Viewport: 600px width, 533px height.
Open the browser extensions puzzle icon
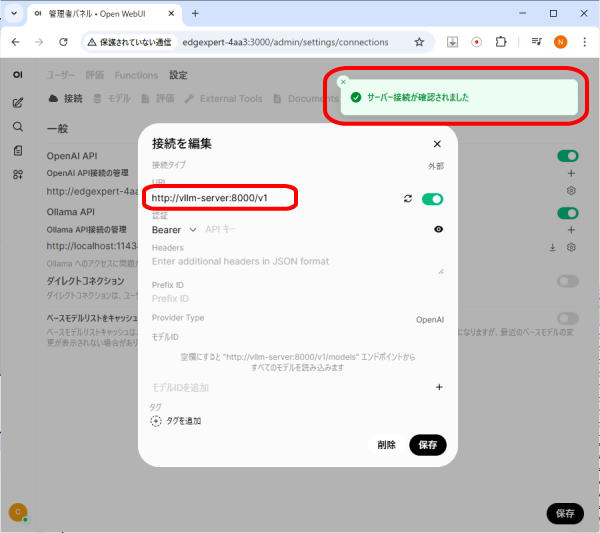(x=501, y=42)
